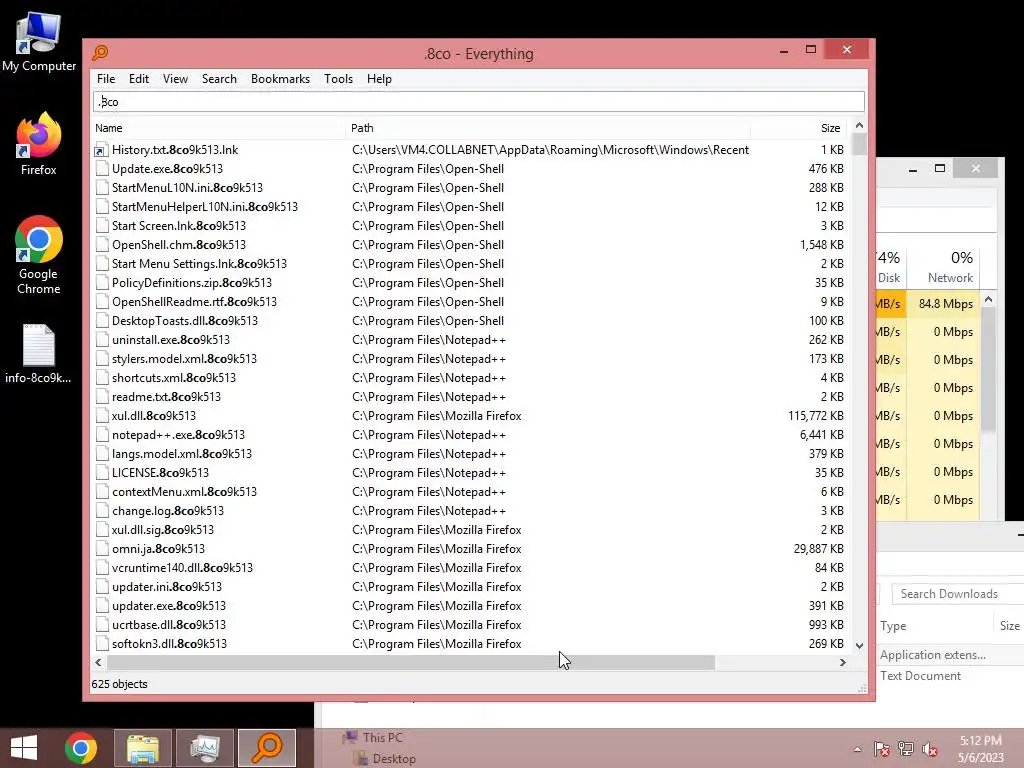The width and height of the screenshot is (1024, 768).
Task: Select vcruntime140.dll.8co9k513 row
Action: pyautogui.click(x=470, y=568)
